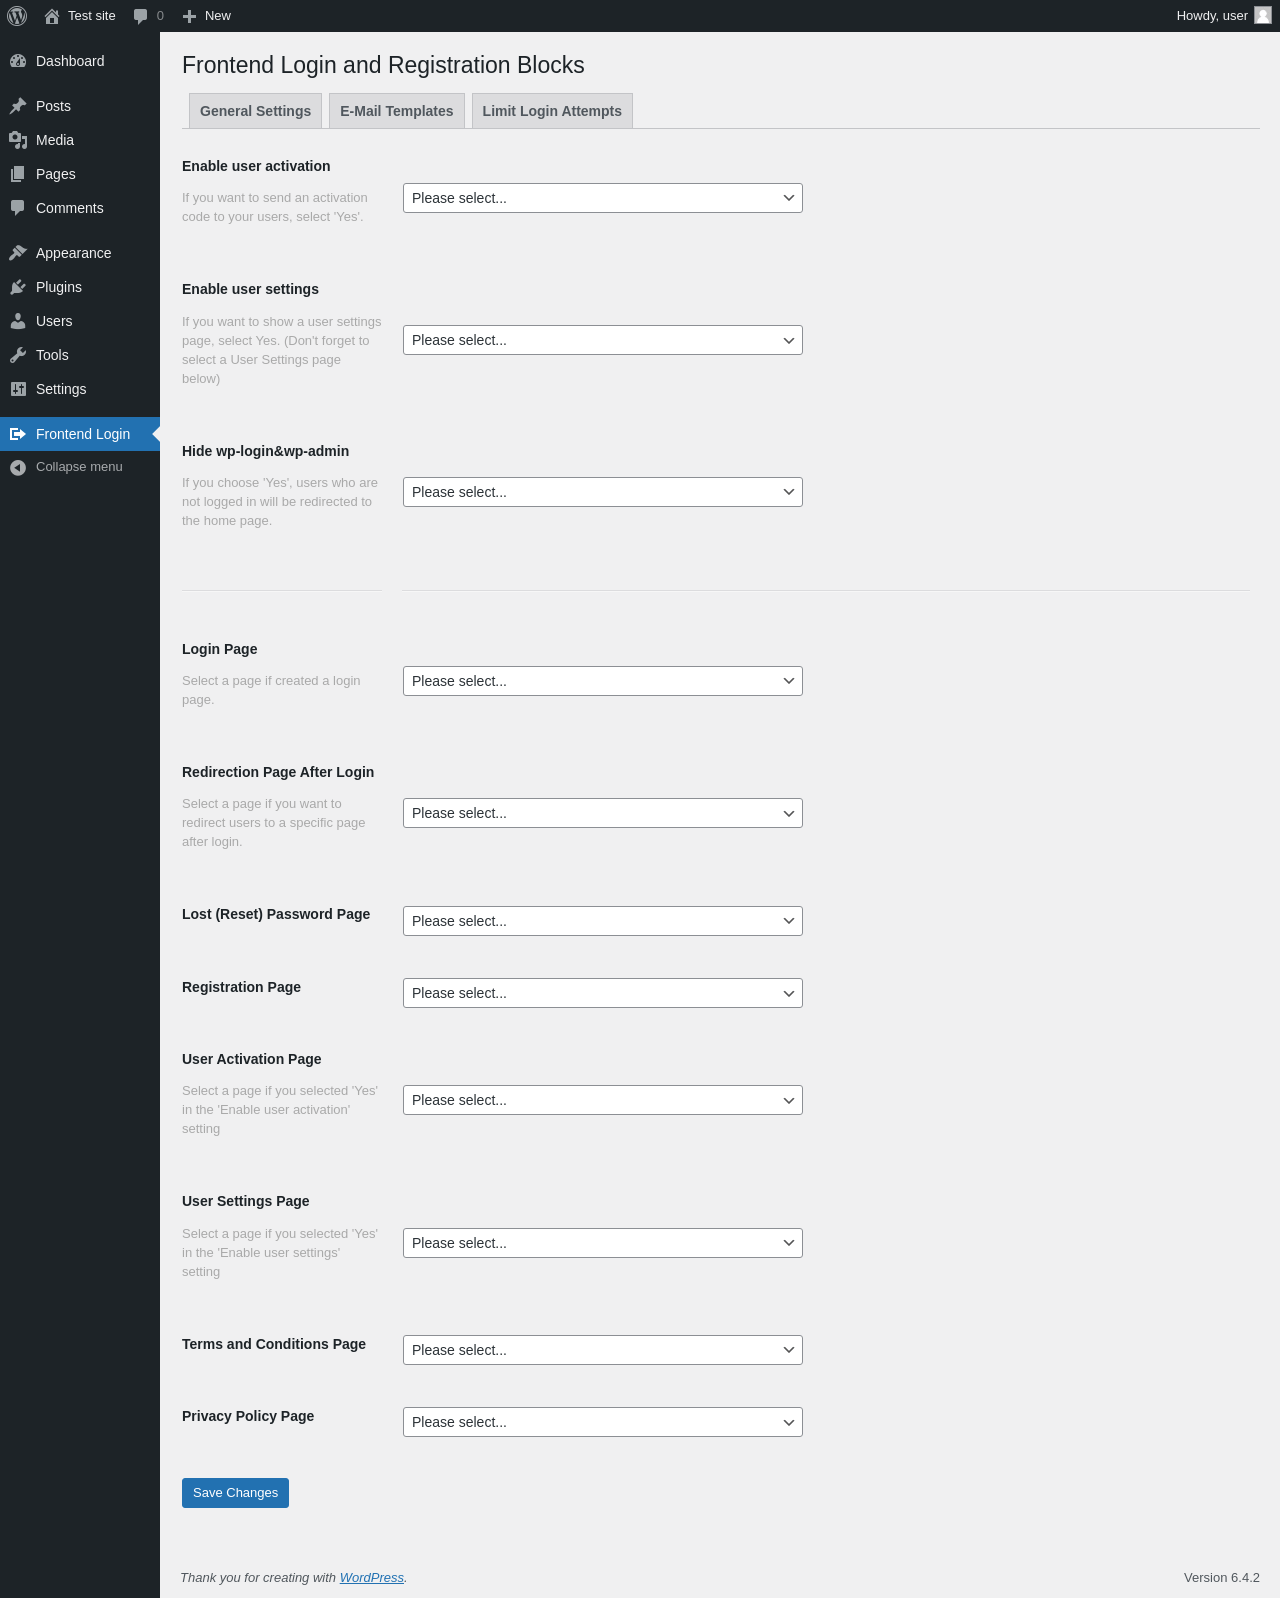Image resolution: width=1280 pixels, height=1598 pixels.
Task: Click the New link in admin bar
Action: pyautogui.click(x=218, y=16)
